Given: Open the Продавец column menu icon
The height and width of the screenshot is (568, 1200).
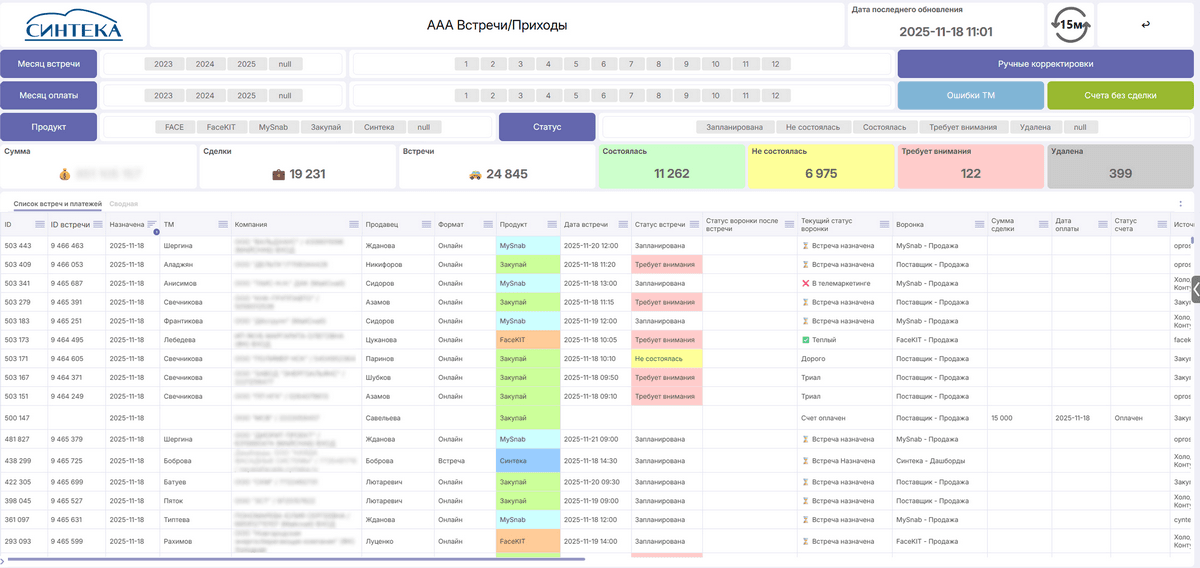Looking at the screenshot, I should point(427,224).
